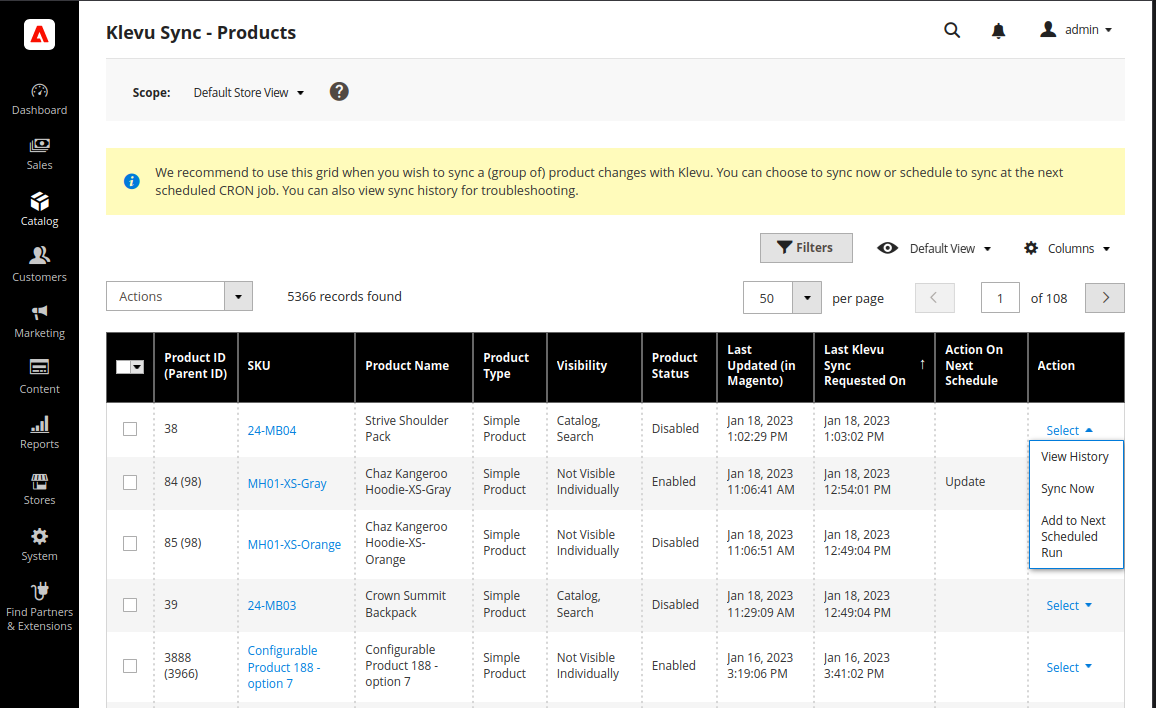The width and height of the screenshot is (1156, 708).
Task: Open the Dashboard sidebar icon
Action: tap(39, 100)
